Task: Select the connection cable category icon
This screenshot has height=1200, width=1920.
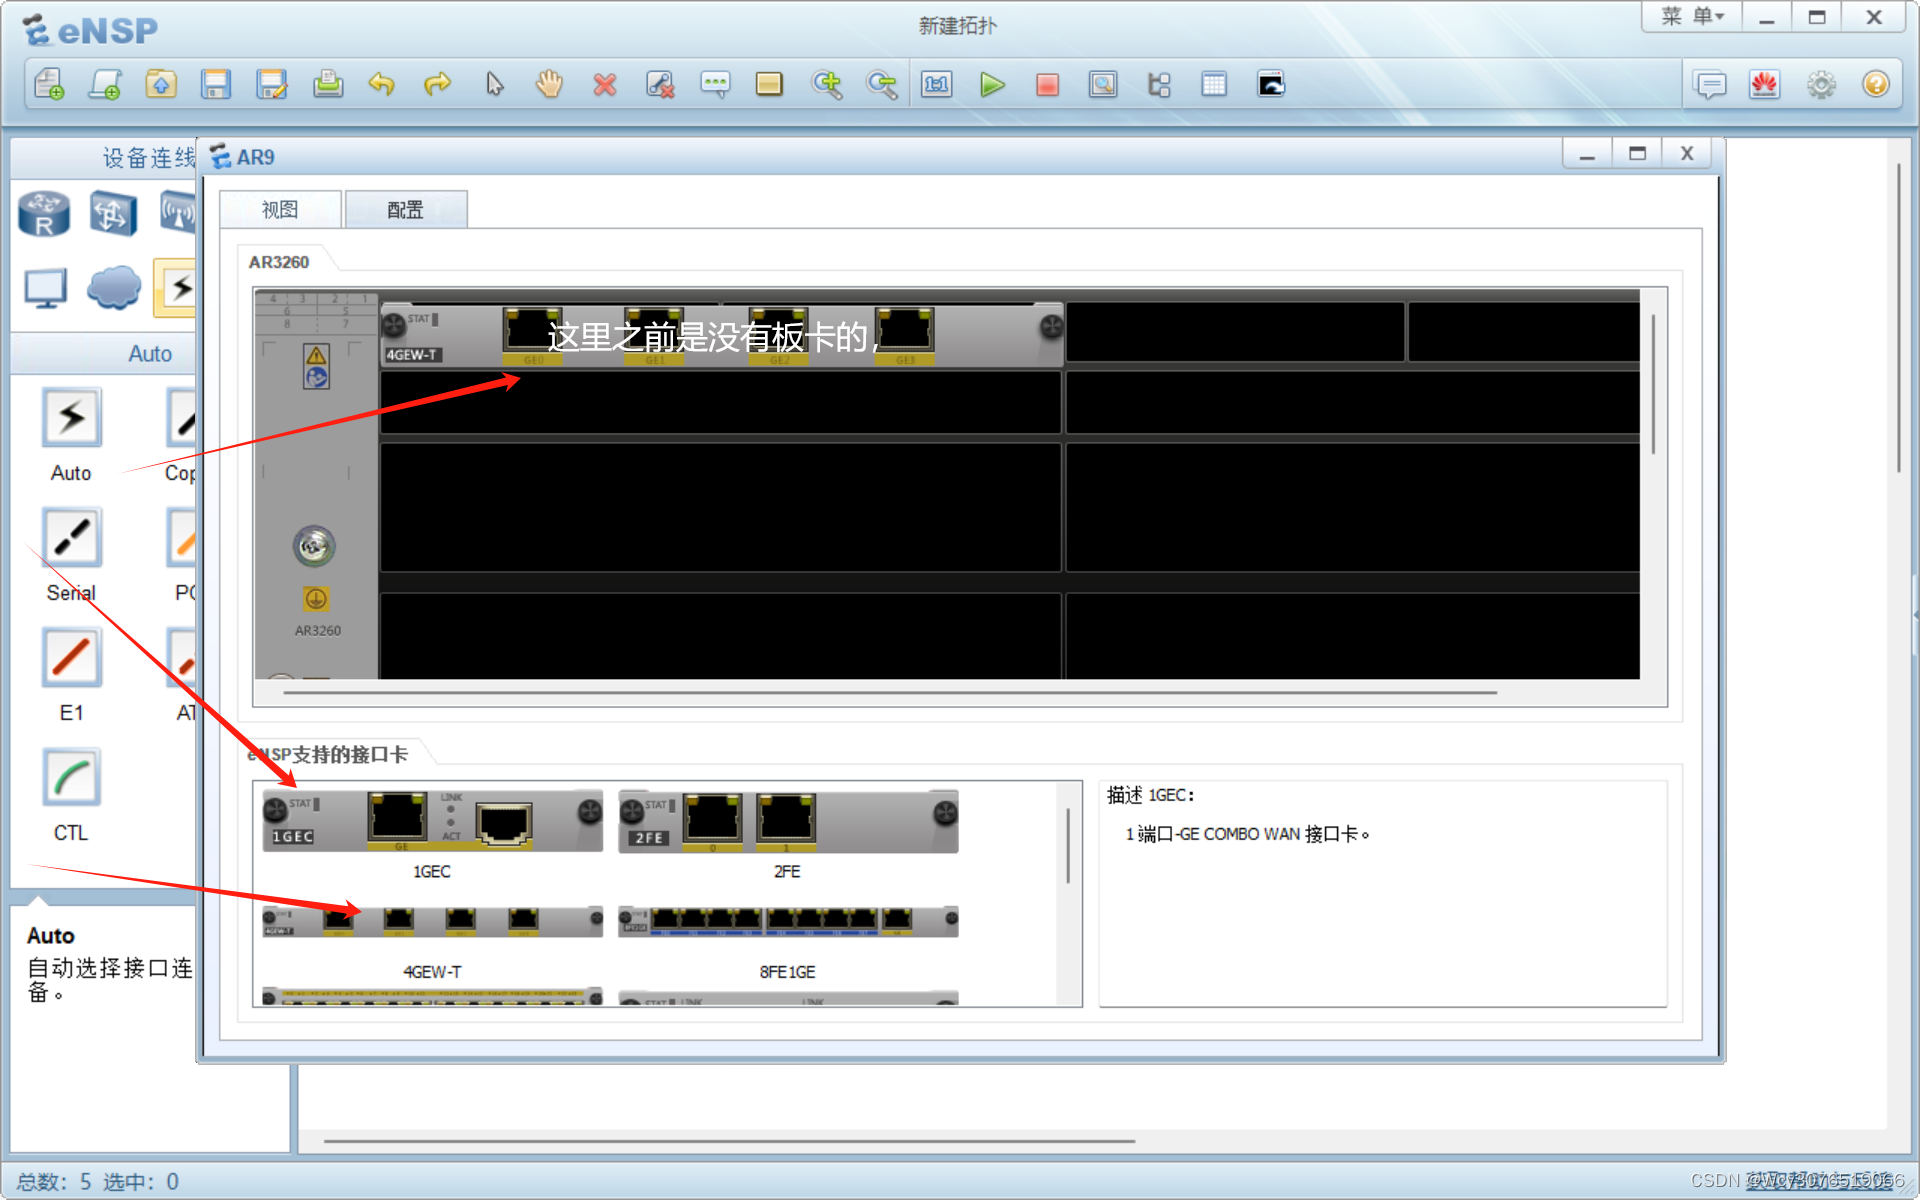Action: click(x=175, y=288)
